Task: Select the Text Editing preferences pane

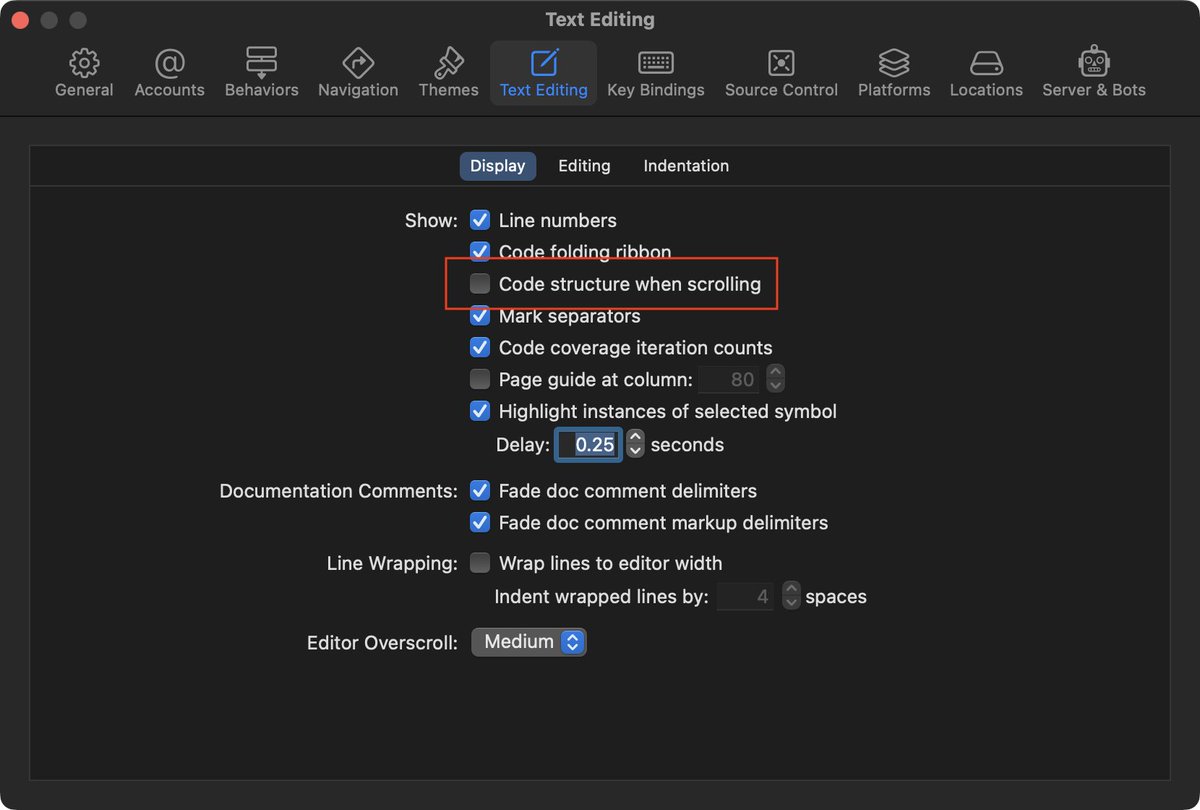Action: click(544, 73)
